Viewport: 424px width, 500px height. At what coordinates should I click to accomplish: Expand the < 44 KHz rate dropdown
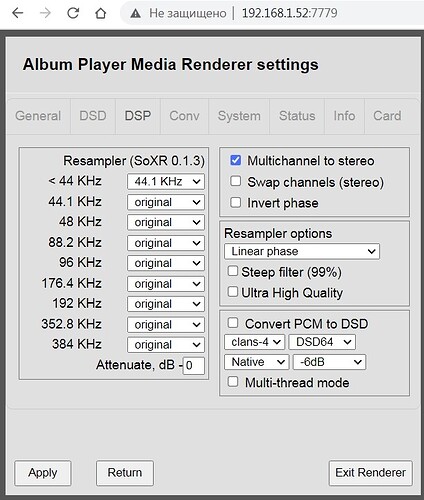pos(166,182)
